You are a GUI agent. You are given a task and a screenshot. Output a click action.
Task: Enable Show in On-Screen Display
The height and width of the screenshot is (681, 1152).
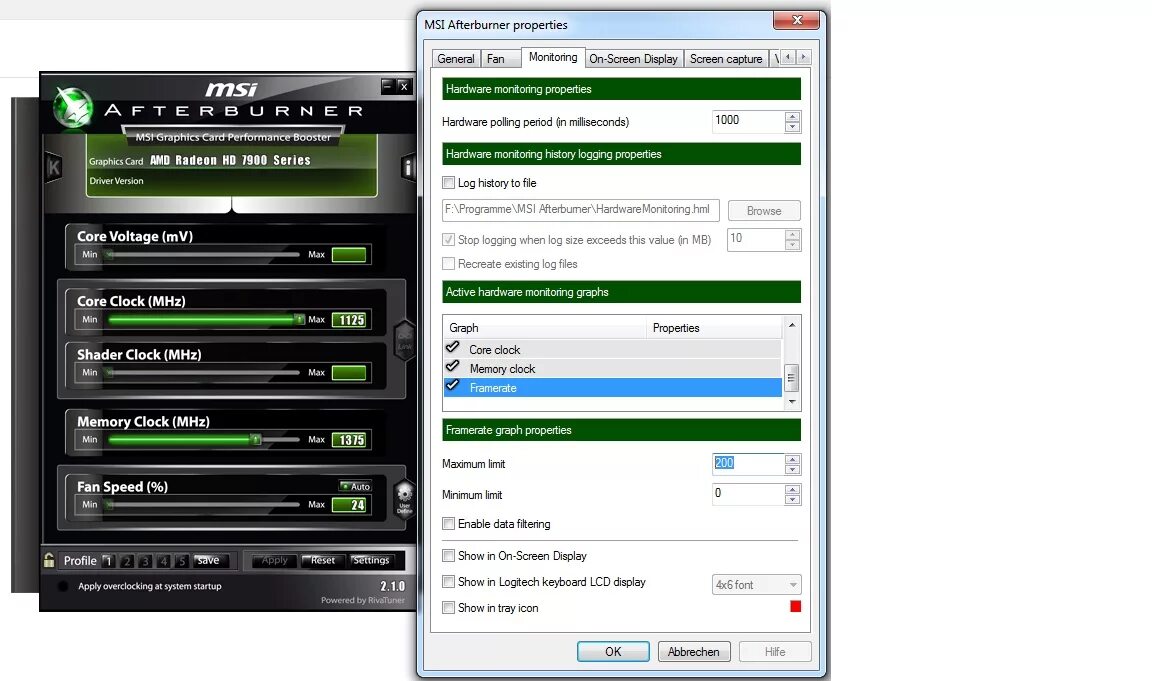pyautogui.click(x=448, y=555)
